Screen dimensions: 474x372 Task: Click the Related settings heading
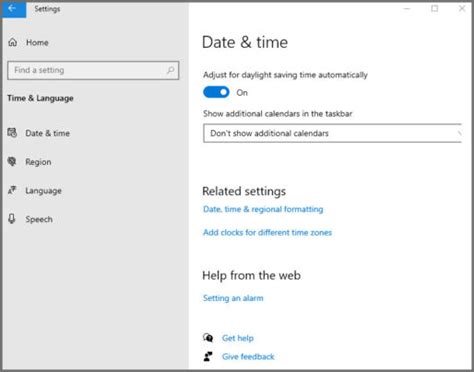244,191
